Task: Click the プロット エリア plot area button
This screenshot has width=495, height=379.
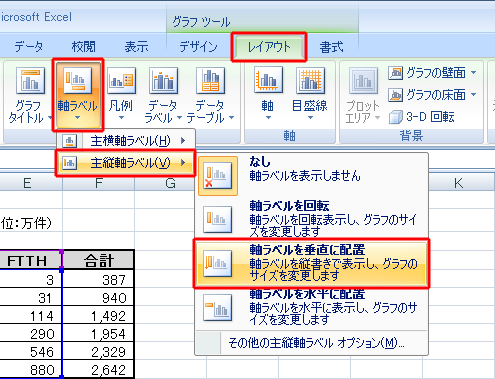Action: pos(363,95)
